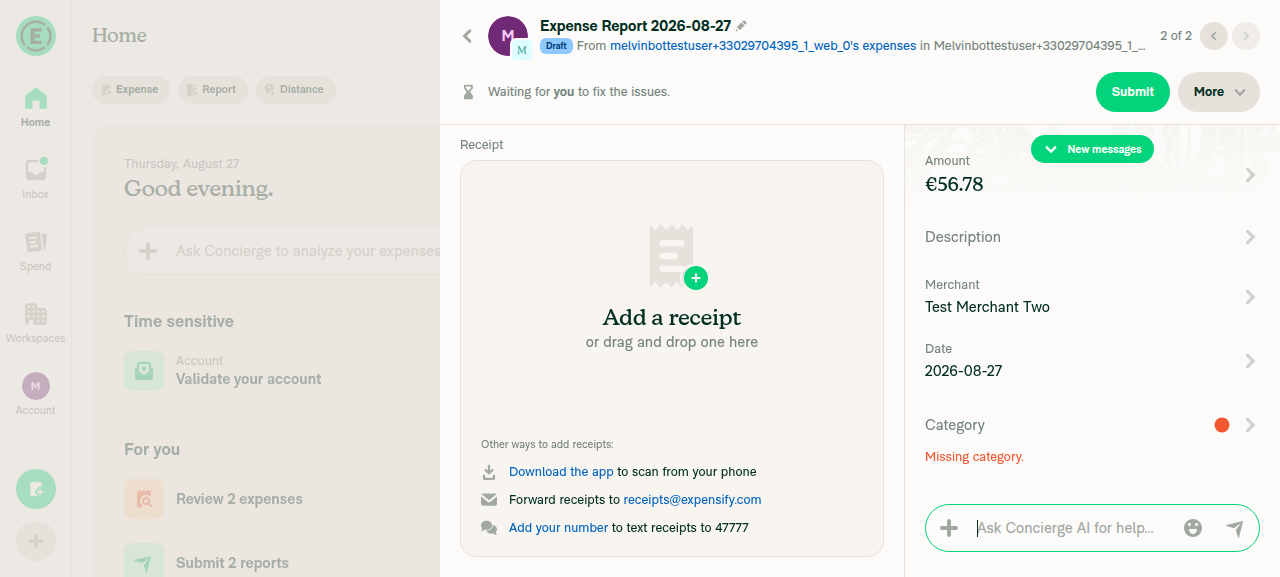
Task: Open the Download the app link
Action: pyautogui.click(x=561, y=472)
